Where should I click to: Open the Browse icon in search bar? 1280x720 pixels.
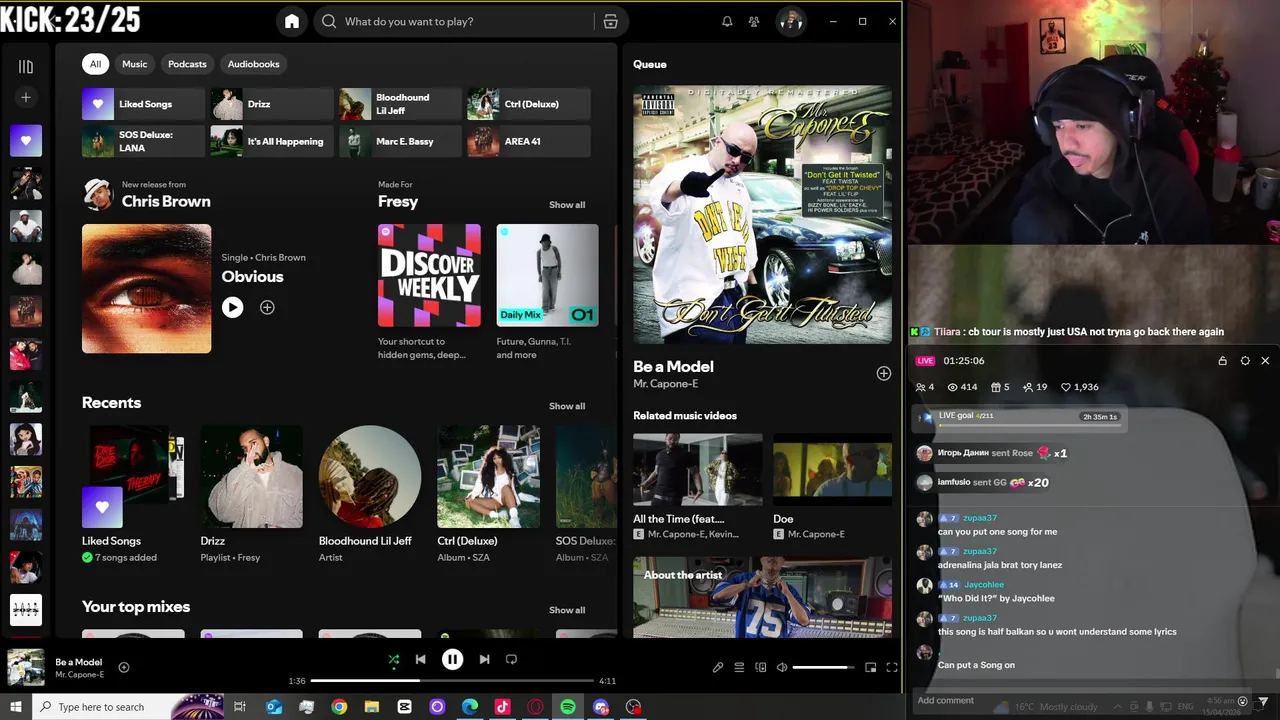point(610,21)
